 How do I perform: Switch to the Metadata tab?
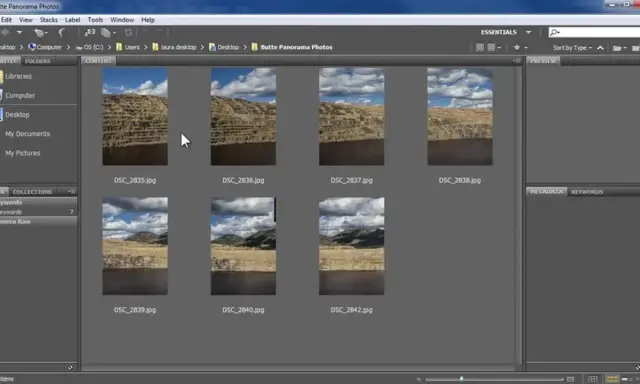click(x=546, y=192)
